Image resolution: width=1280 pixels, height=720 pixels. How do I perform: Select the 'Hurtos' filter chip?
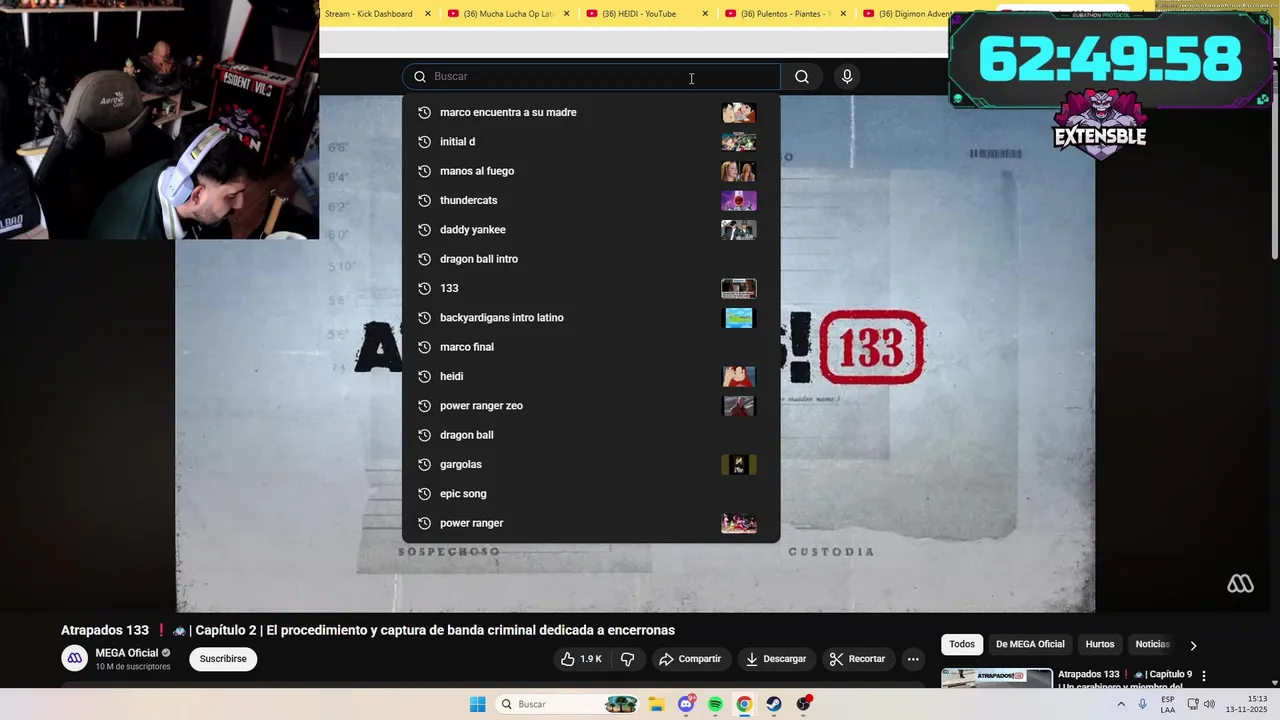[1100, 644]
